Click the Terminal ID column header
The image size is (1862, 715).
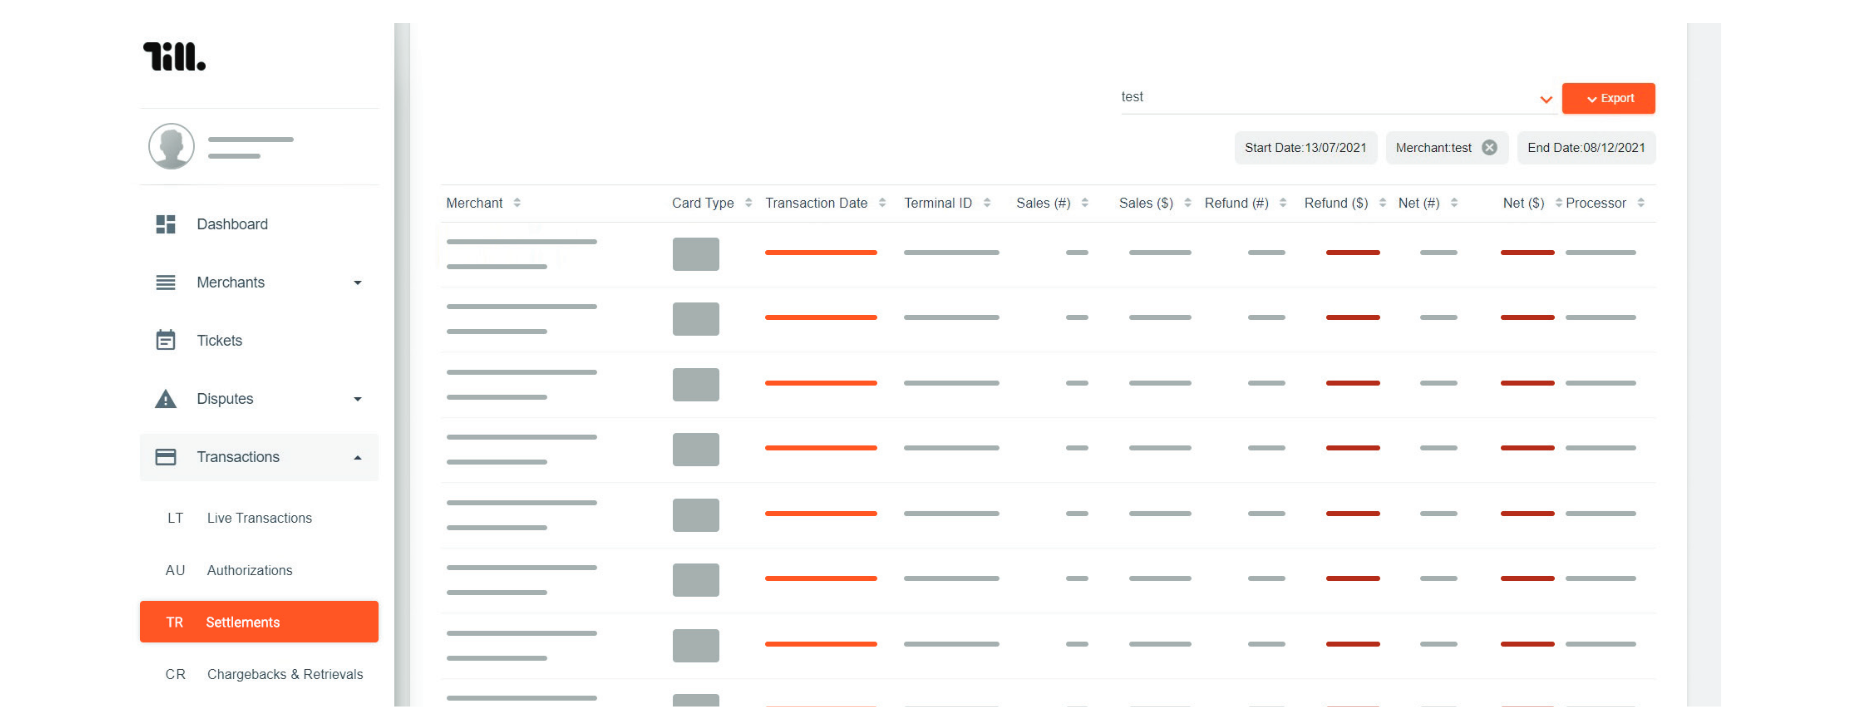(938, 203)
